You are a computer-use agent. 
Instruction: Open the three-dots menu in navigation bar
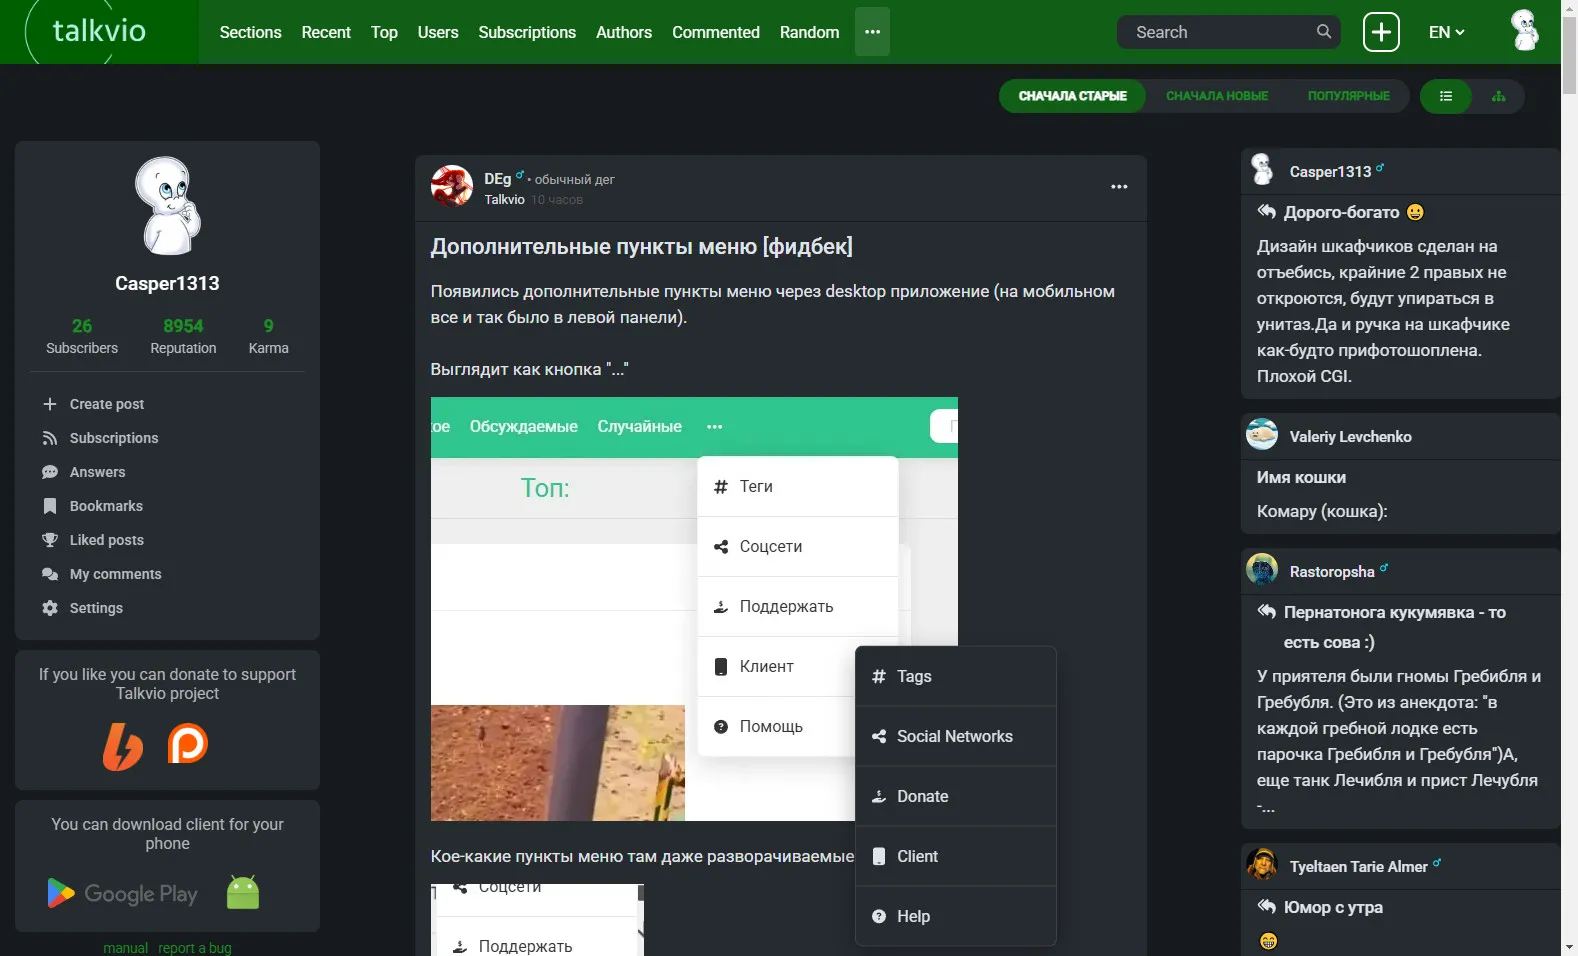pyautogui.click(x=872, y=32)
